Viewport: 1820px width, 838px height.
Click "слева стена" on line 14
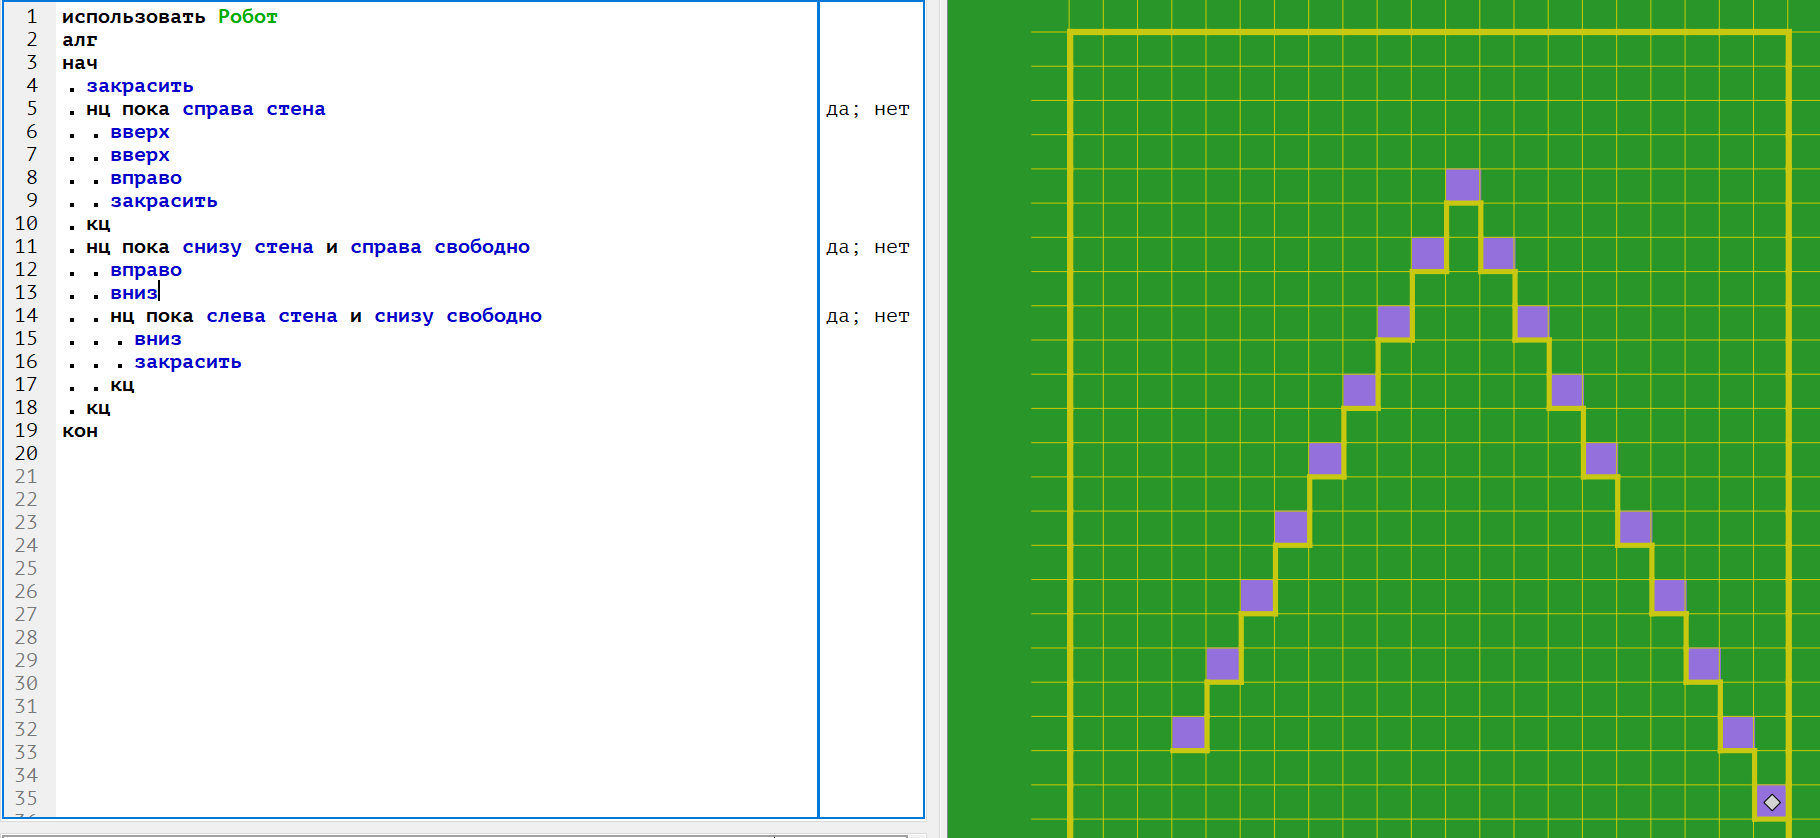[x=271, y=316]
